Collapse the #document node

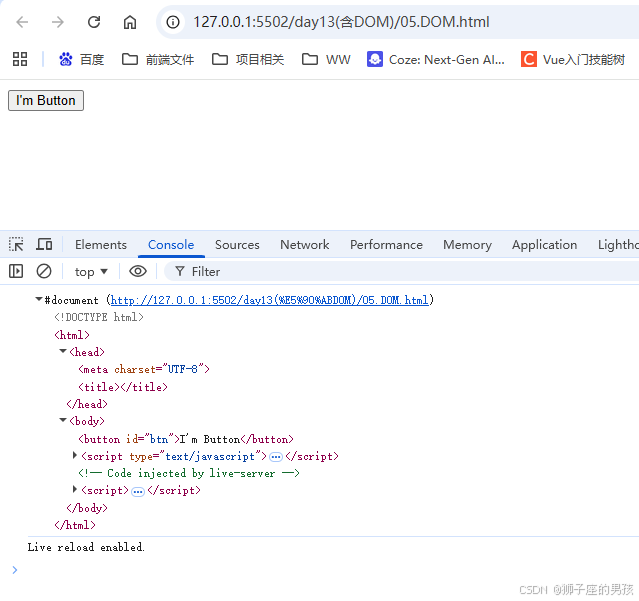click(39, 299)
